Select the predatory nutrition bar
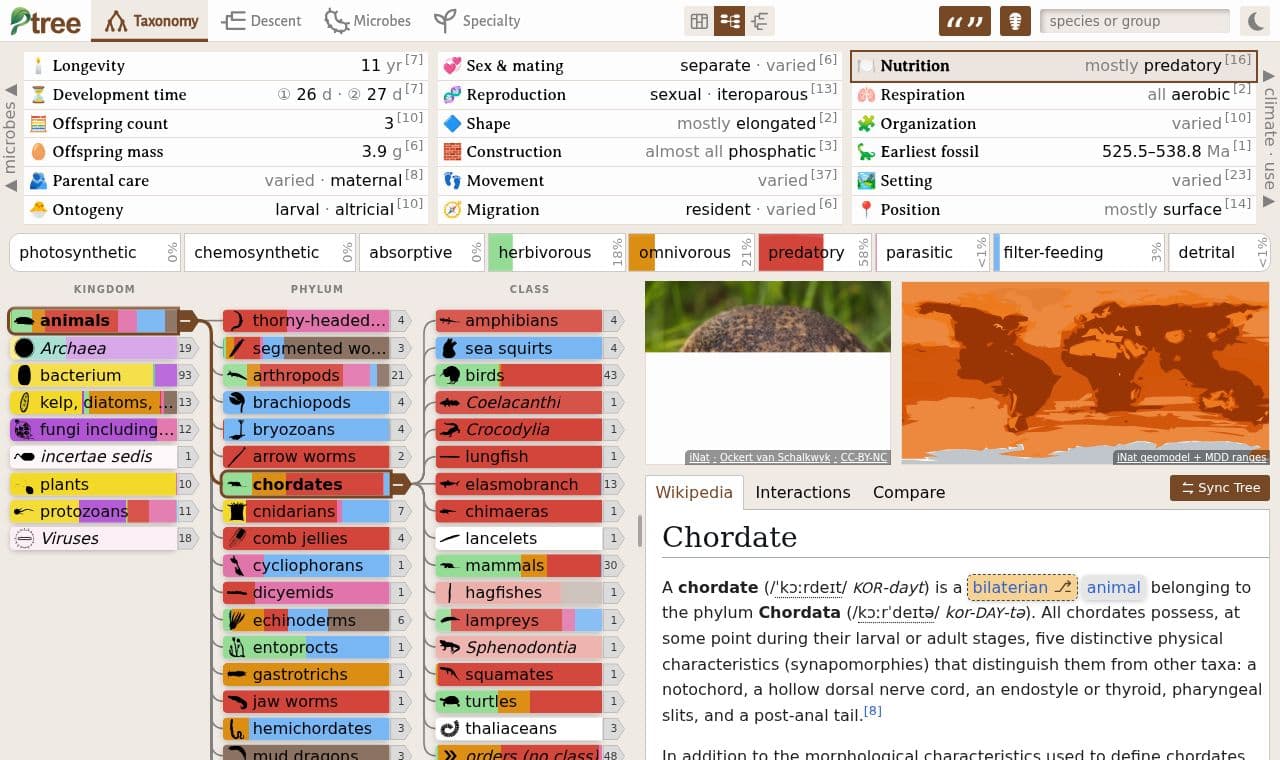This screenshot has height=760, width=1280. [x=813, y=253]
